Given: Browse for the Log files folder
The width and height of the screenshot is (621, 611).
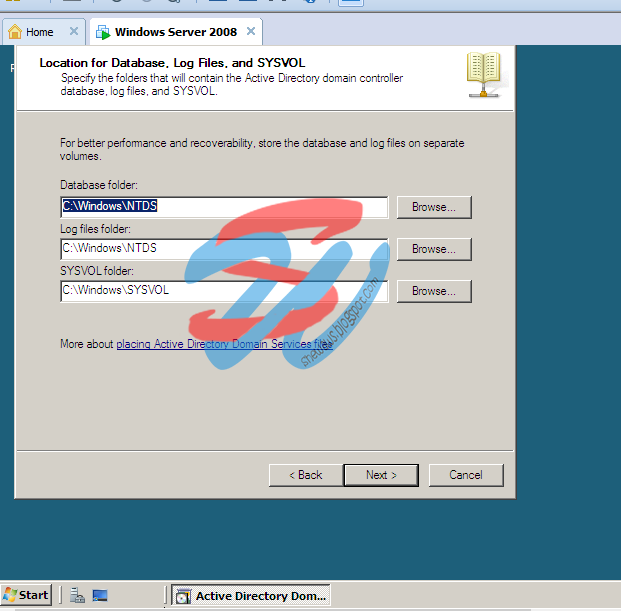Looking at the screenshot, I should pos(434,249).
